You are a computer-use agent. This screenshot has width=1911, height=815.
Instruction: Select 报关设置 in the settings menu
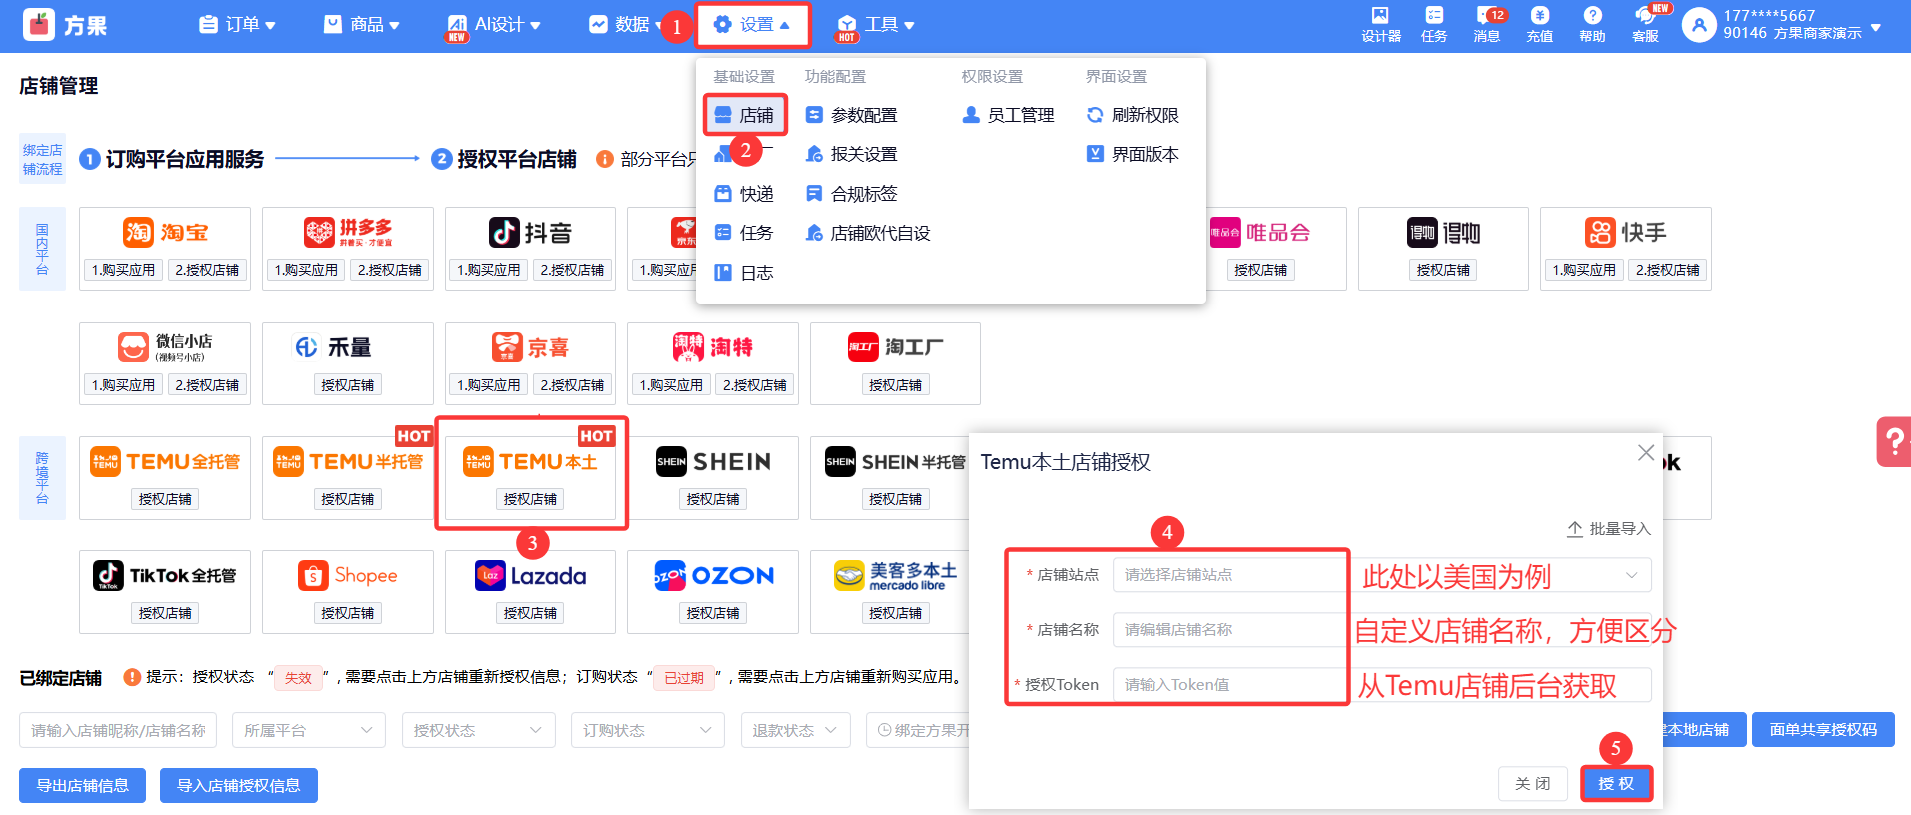[852, 154]
